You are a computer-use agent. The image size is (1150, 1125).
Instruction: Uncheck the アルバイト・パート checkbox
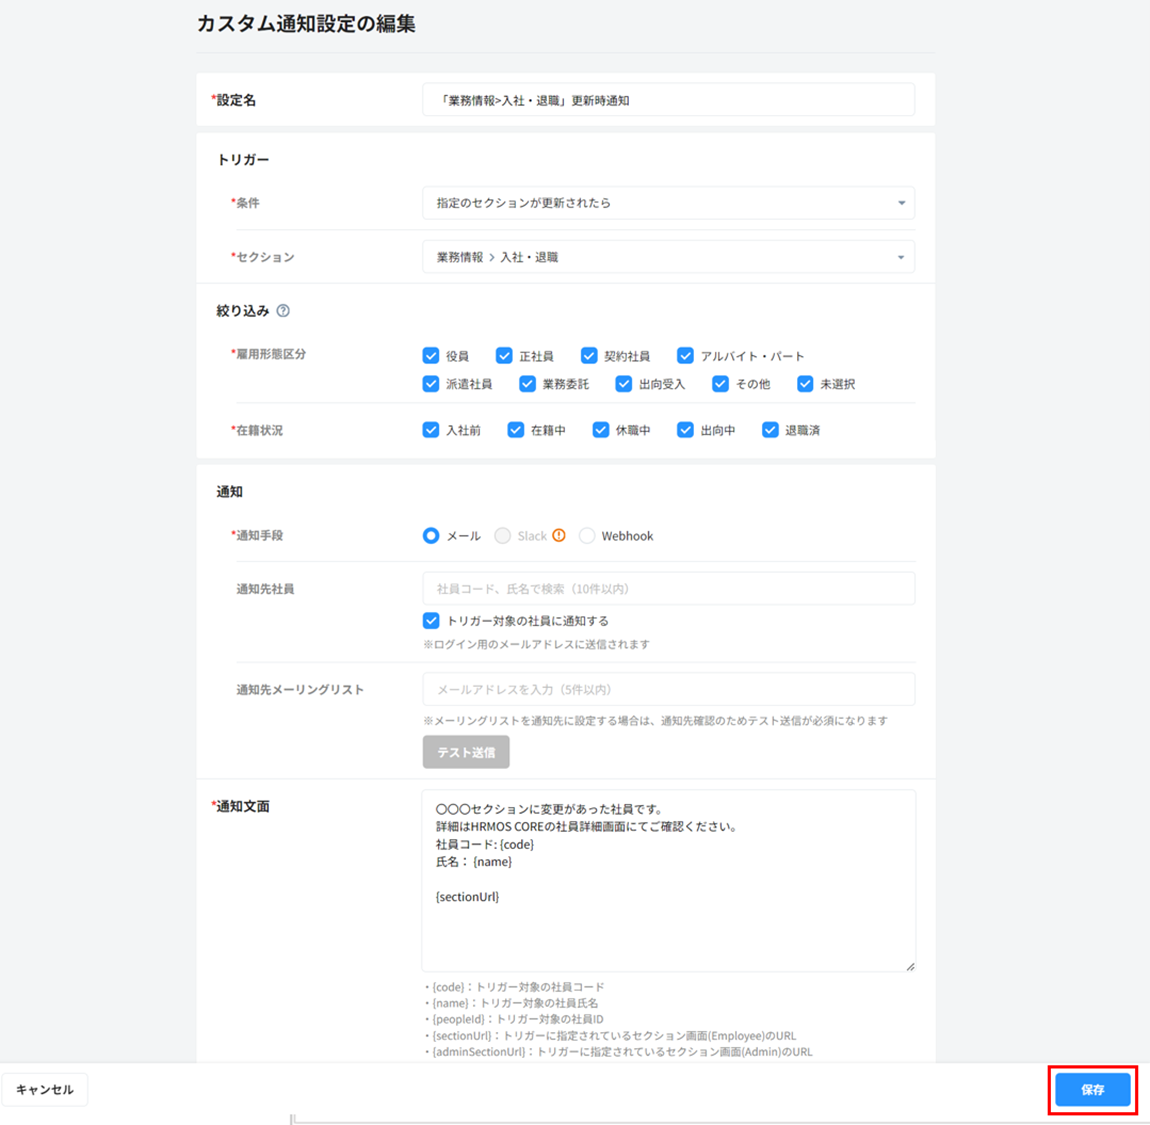click(685, 356)
